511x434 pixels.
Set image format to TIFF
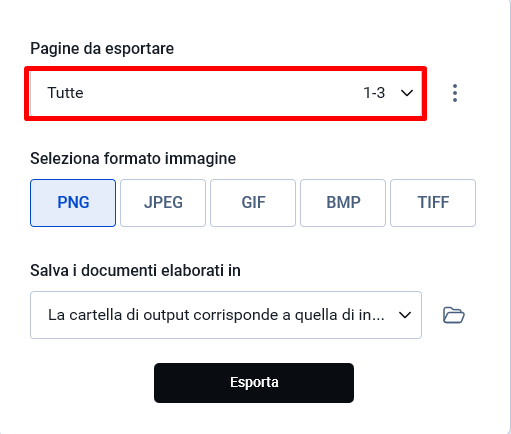tap(433, 203)
